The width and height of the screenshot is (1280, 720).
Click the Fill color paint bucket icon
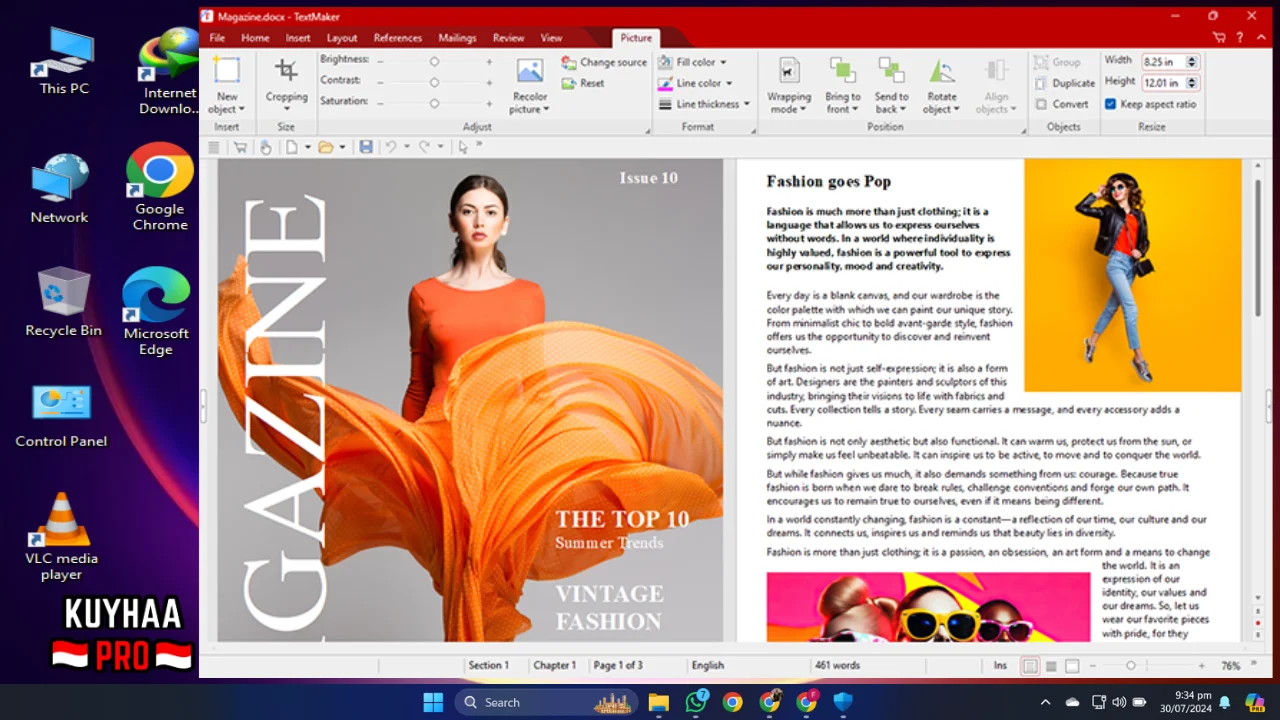pos(665,62)
